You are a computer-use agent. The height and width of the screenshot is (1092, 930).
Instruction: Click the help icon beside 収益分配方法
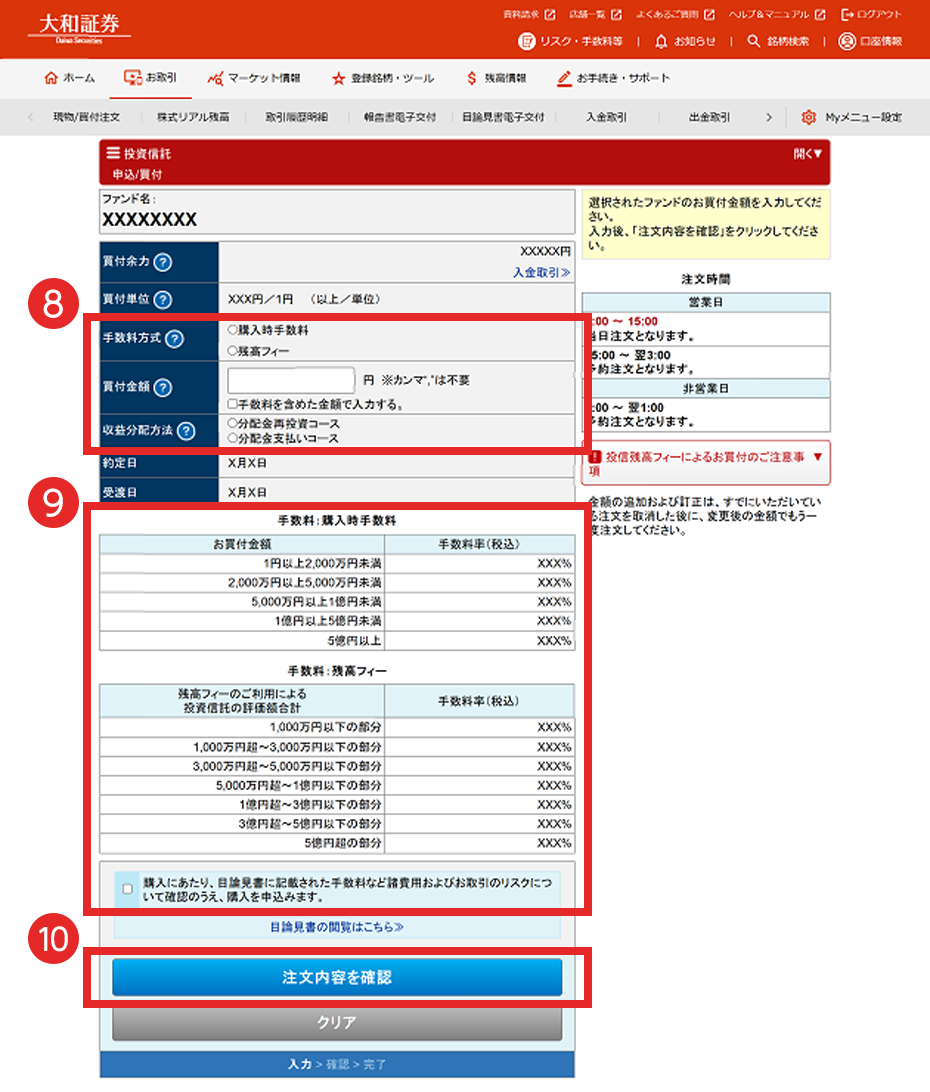(186, 431)
